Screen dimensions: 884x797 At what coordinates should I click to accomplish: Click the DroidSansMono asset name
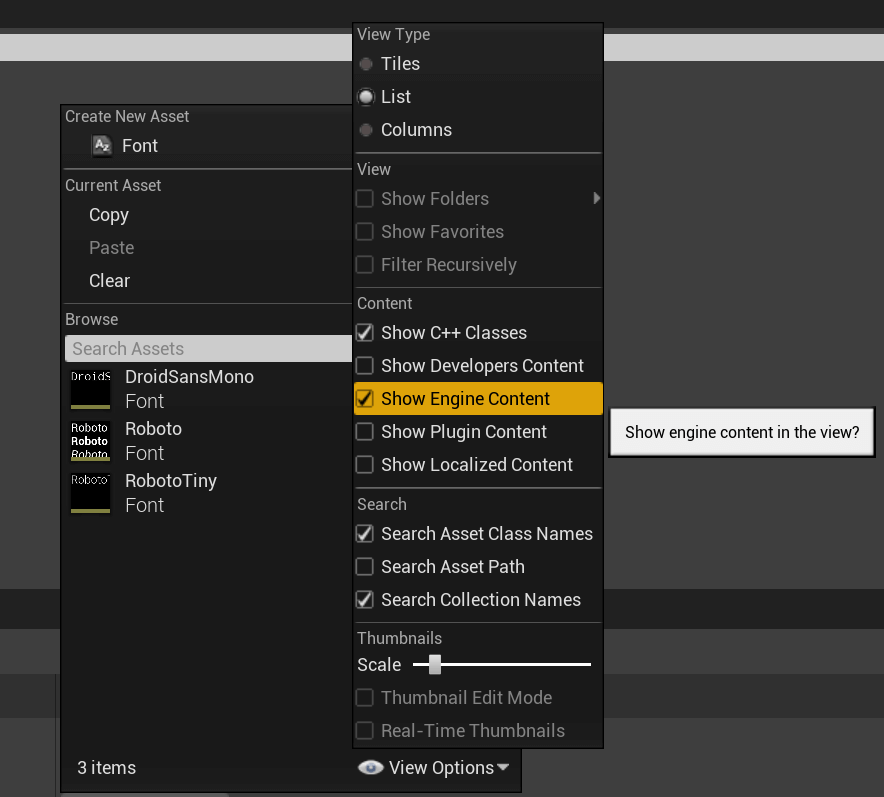point(189,377)
